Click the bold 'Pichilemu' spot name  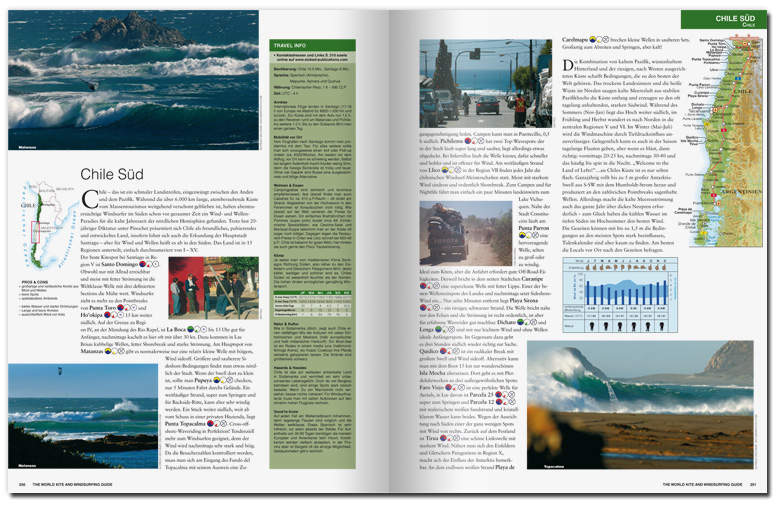pyautogui.click(x=452, y=141)
